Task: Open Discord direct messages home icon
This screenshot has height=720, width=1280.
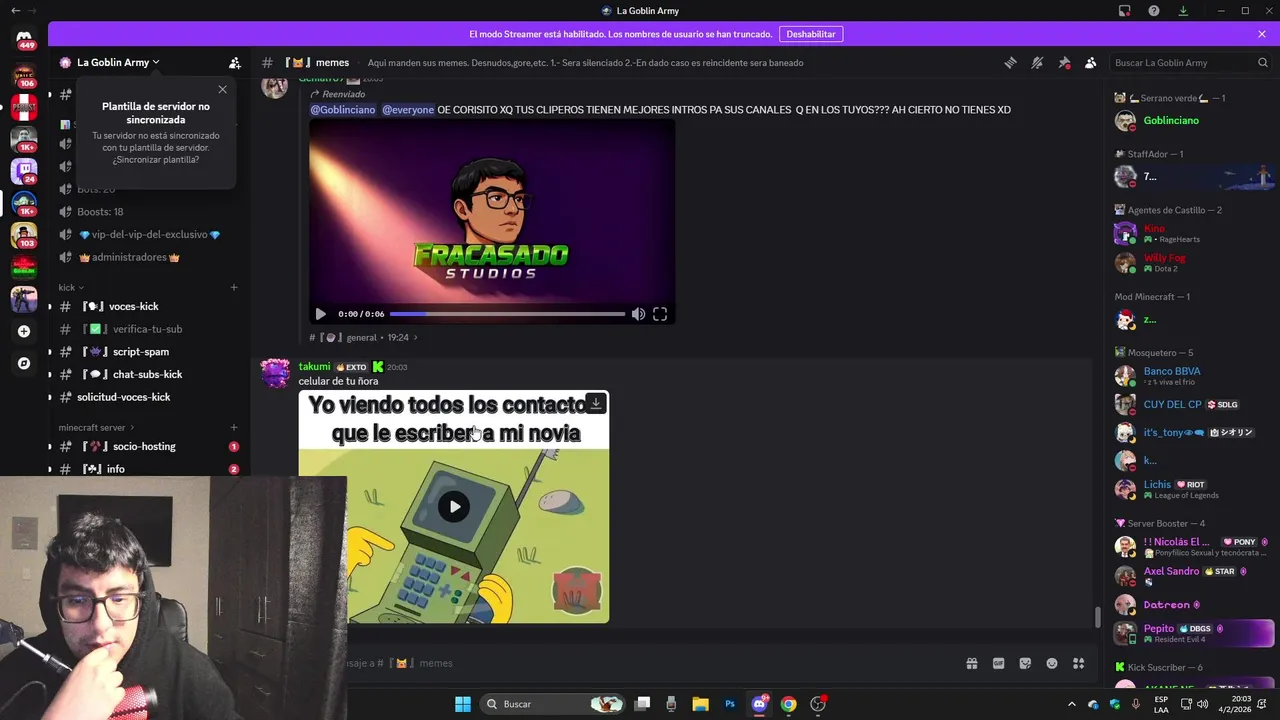Action: click(24, 39)
